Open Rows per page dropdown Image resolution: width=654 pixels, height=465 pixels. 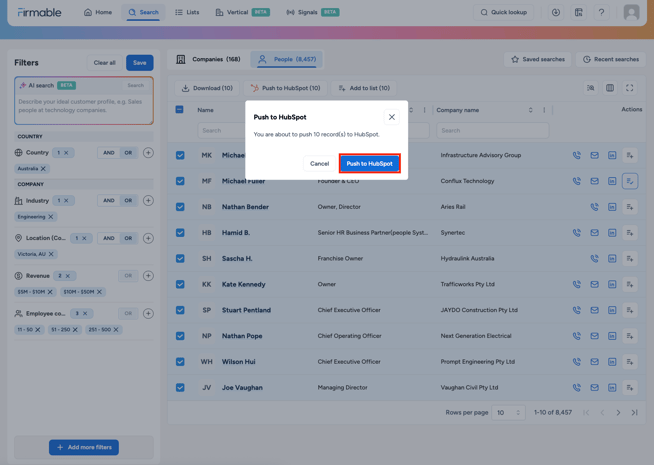click(x=508, y=412)
